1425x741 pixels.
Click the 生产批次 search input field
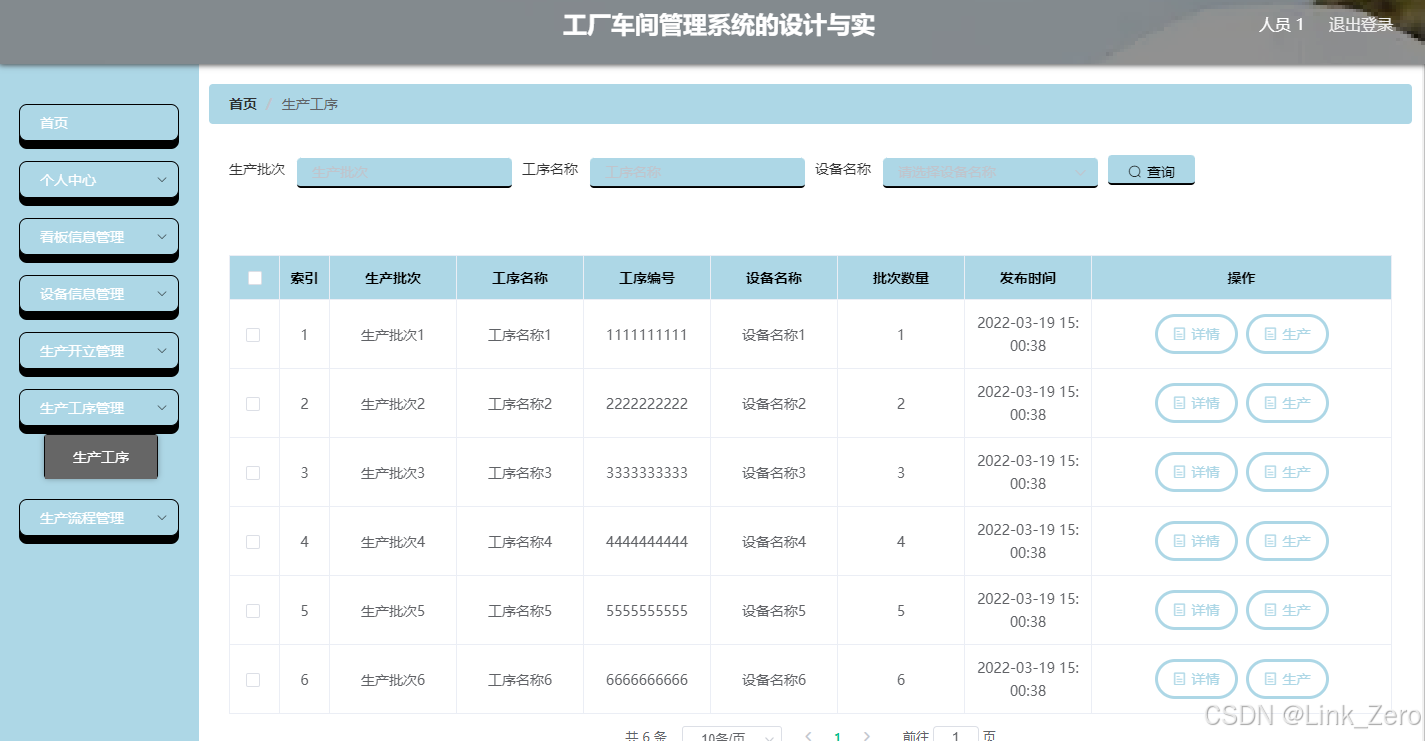tap(404, 172)
